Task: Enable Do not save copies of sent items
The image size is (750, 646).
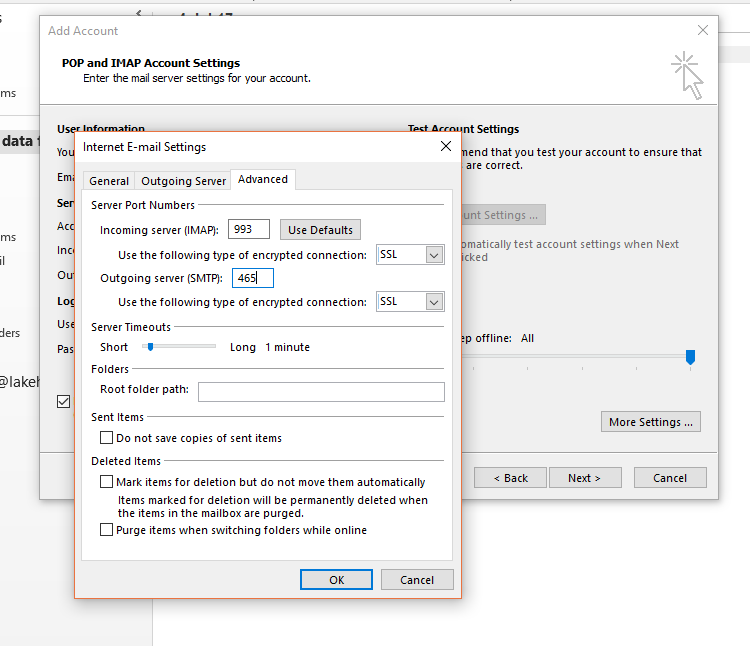Action: click(107, 438)
